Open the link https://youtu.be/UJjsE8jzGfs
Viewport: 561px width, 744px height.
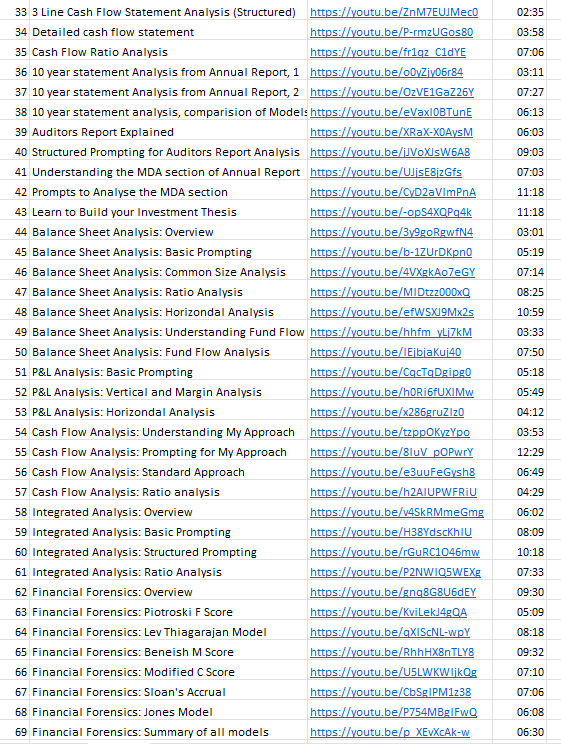click(386, 172)
